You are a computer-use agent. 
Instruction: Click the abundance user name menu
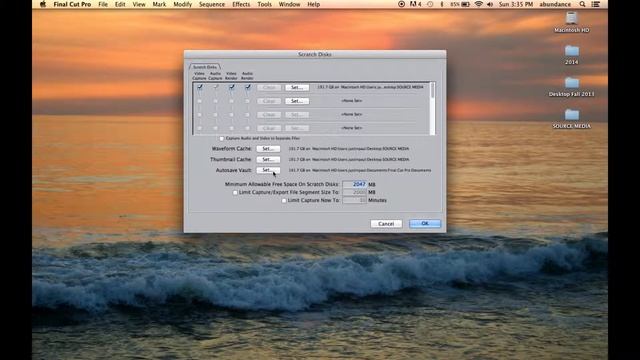point(555,4)
